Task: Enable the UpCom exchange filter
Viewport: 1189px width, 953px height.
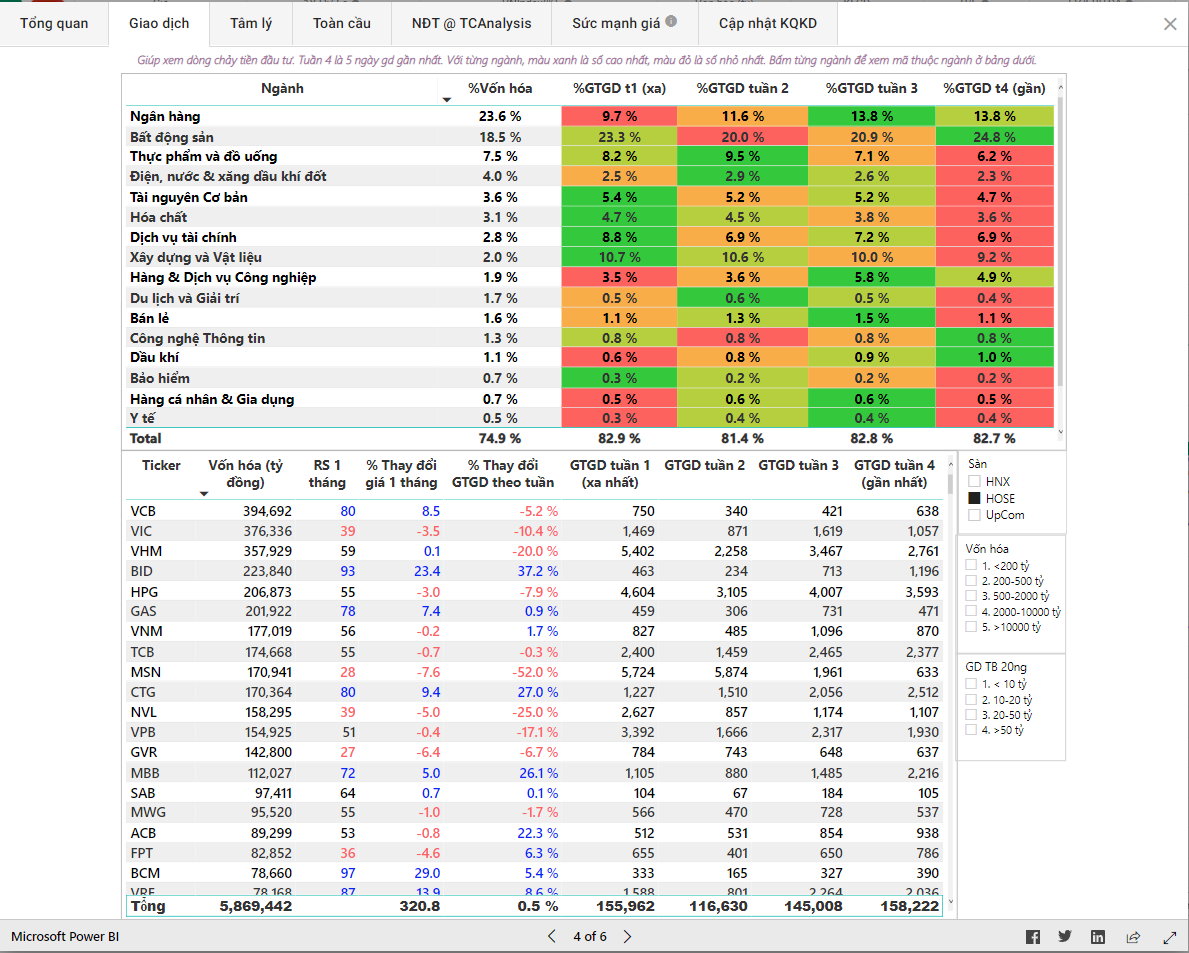Action: click(973, 515)
